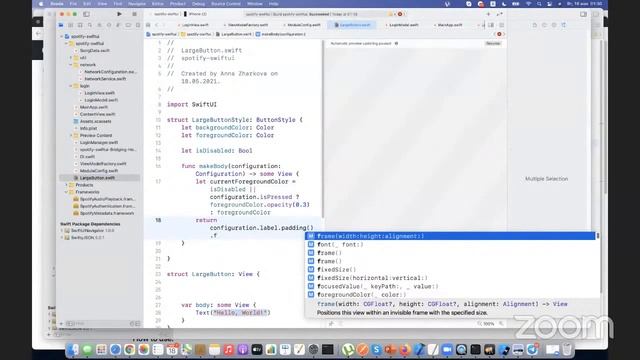Screen dimensions: 640x360
Task: Expand the util folder
Action: point(71,58)
